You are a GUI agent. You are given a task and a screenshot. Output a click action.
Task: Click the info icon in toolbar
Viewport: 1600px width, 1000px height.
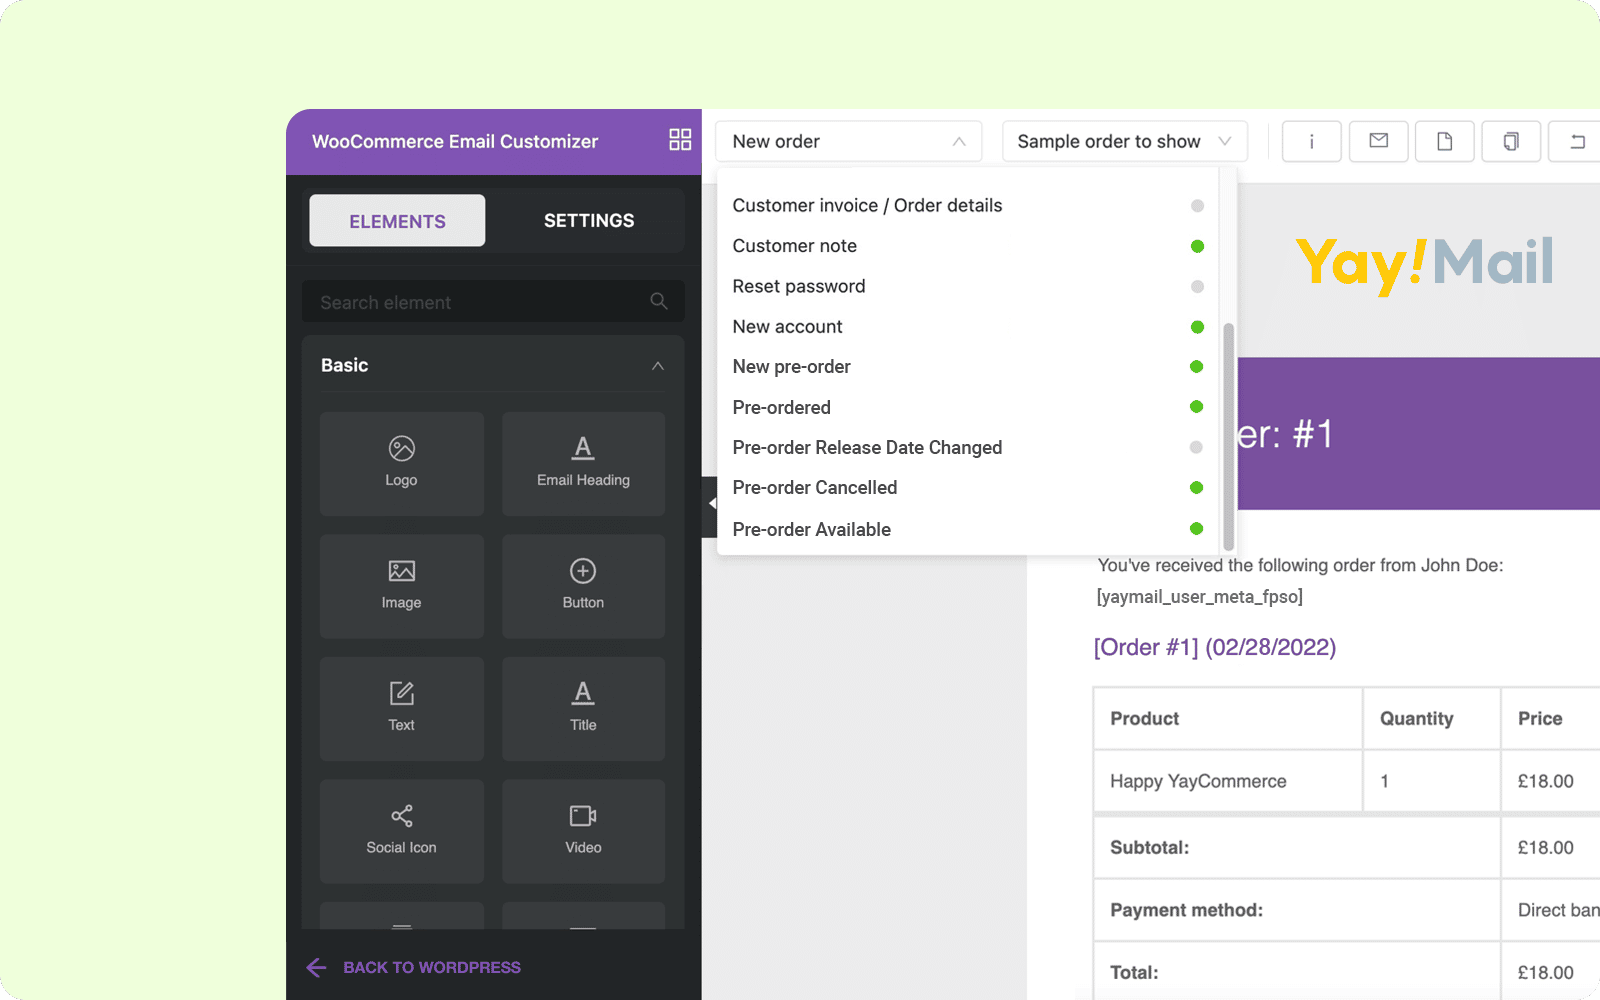[x=1311, y=141]
